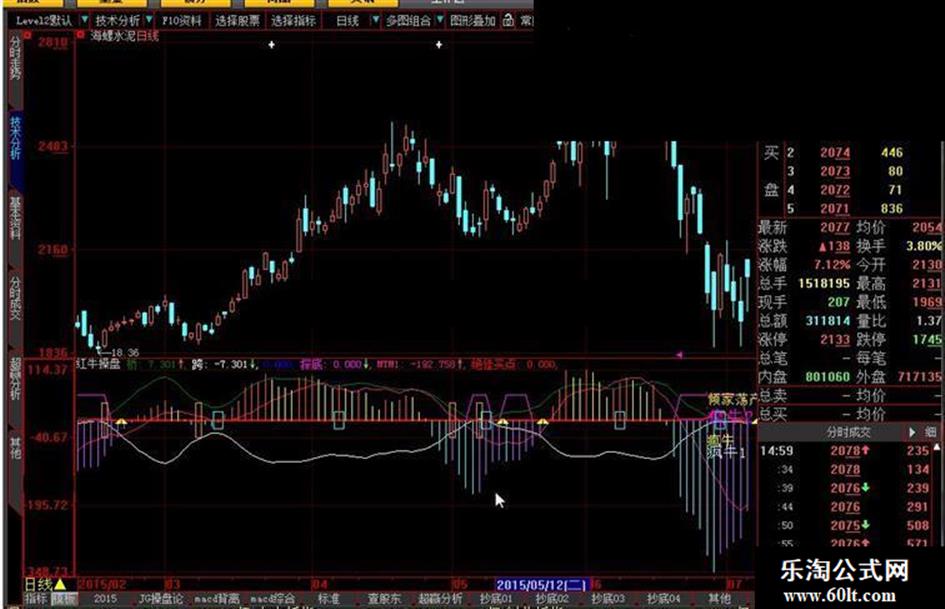945x609 pixels.
Task: Select 标准 bottom tab
Action: tap(328, 599)
